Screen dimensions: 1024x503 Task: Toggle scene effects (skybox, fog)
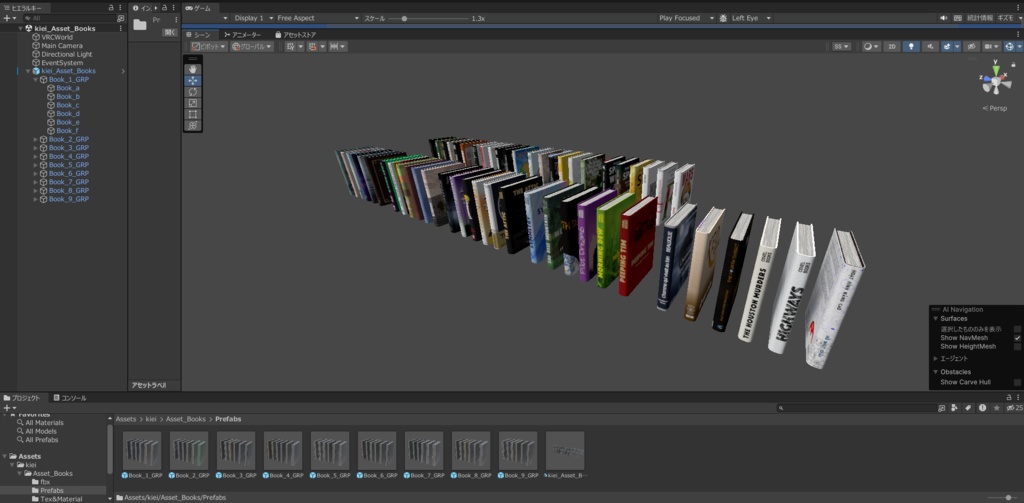point(947,47)
